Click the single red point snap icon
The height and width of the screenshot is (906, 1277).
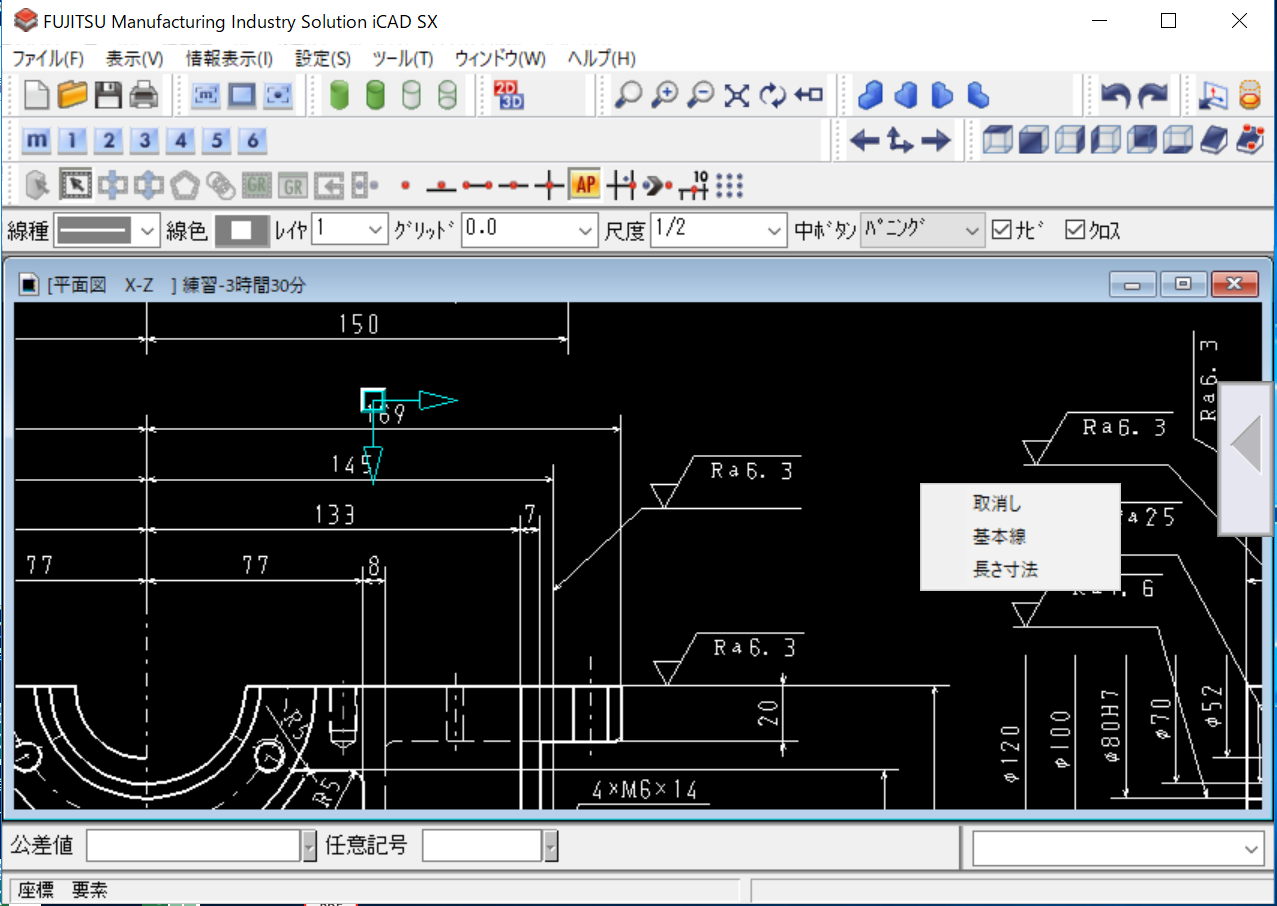[x=405, y=185]
